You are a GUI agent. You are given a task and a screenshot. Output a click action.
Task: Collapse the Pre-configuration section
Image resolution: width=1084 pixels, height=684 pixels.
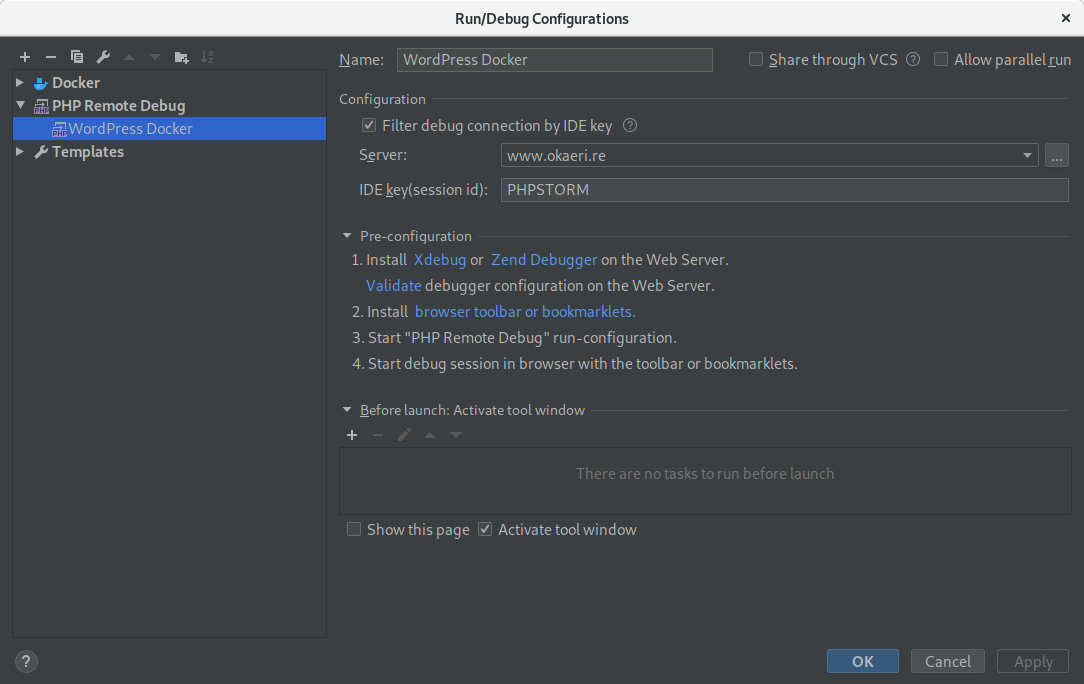pyautogui.click(x=347, y=236)
